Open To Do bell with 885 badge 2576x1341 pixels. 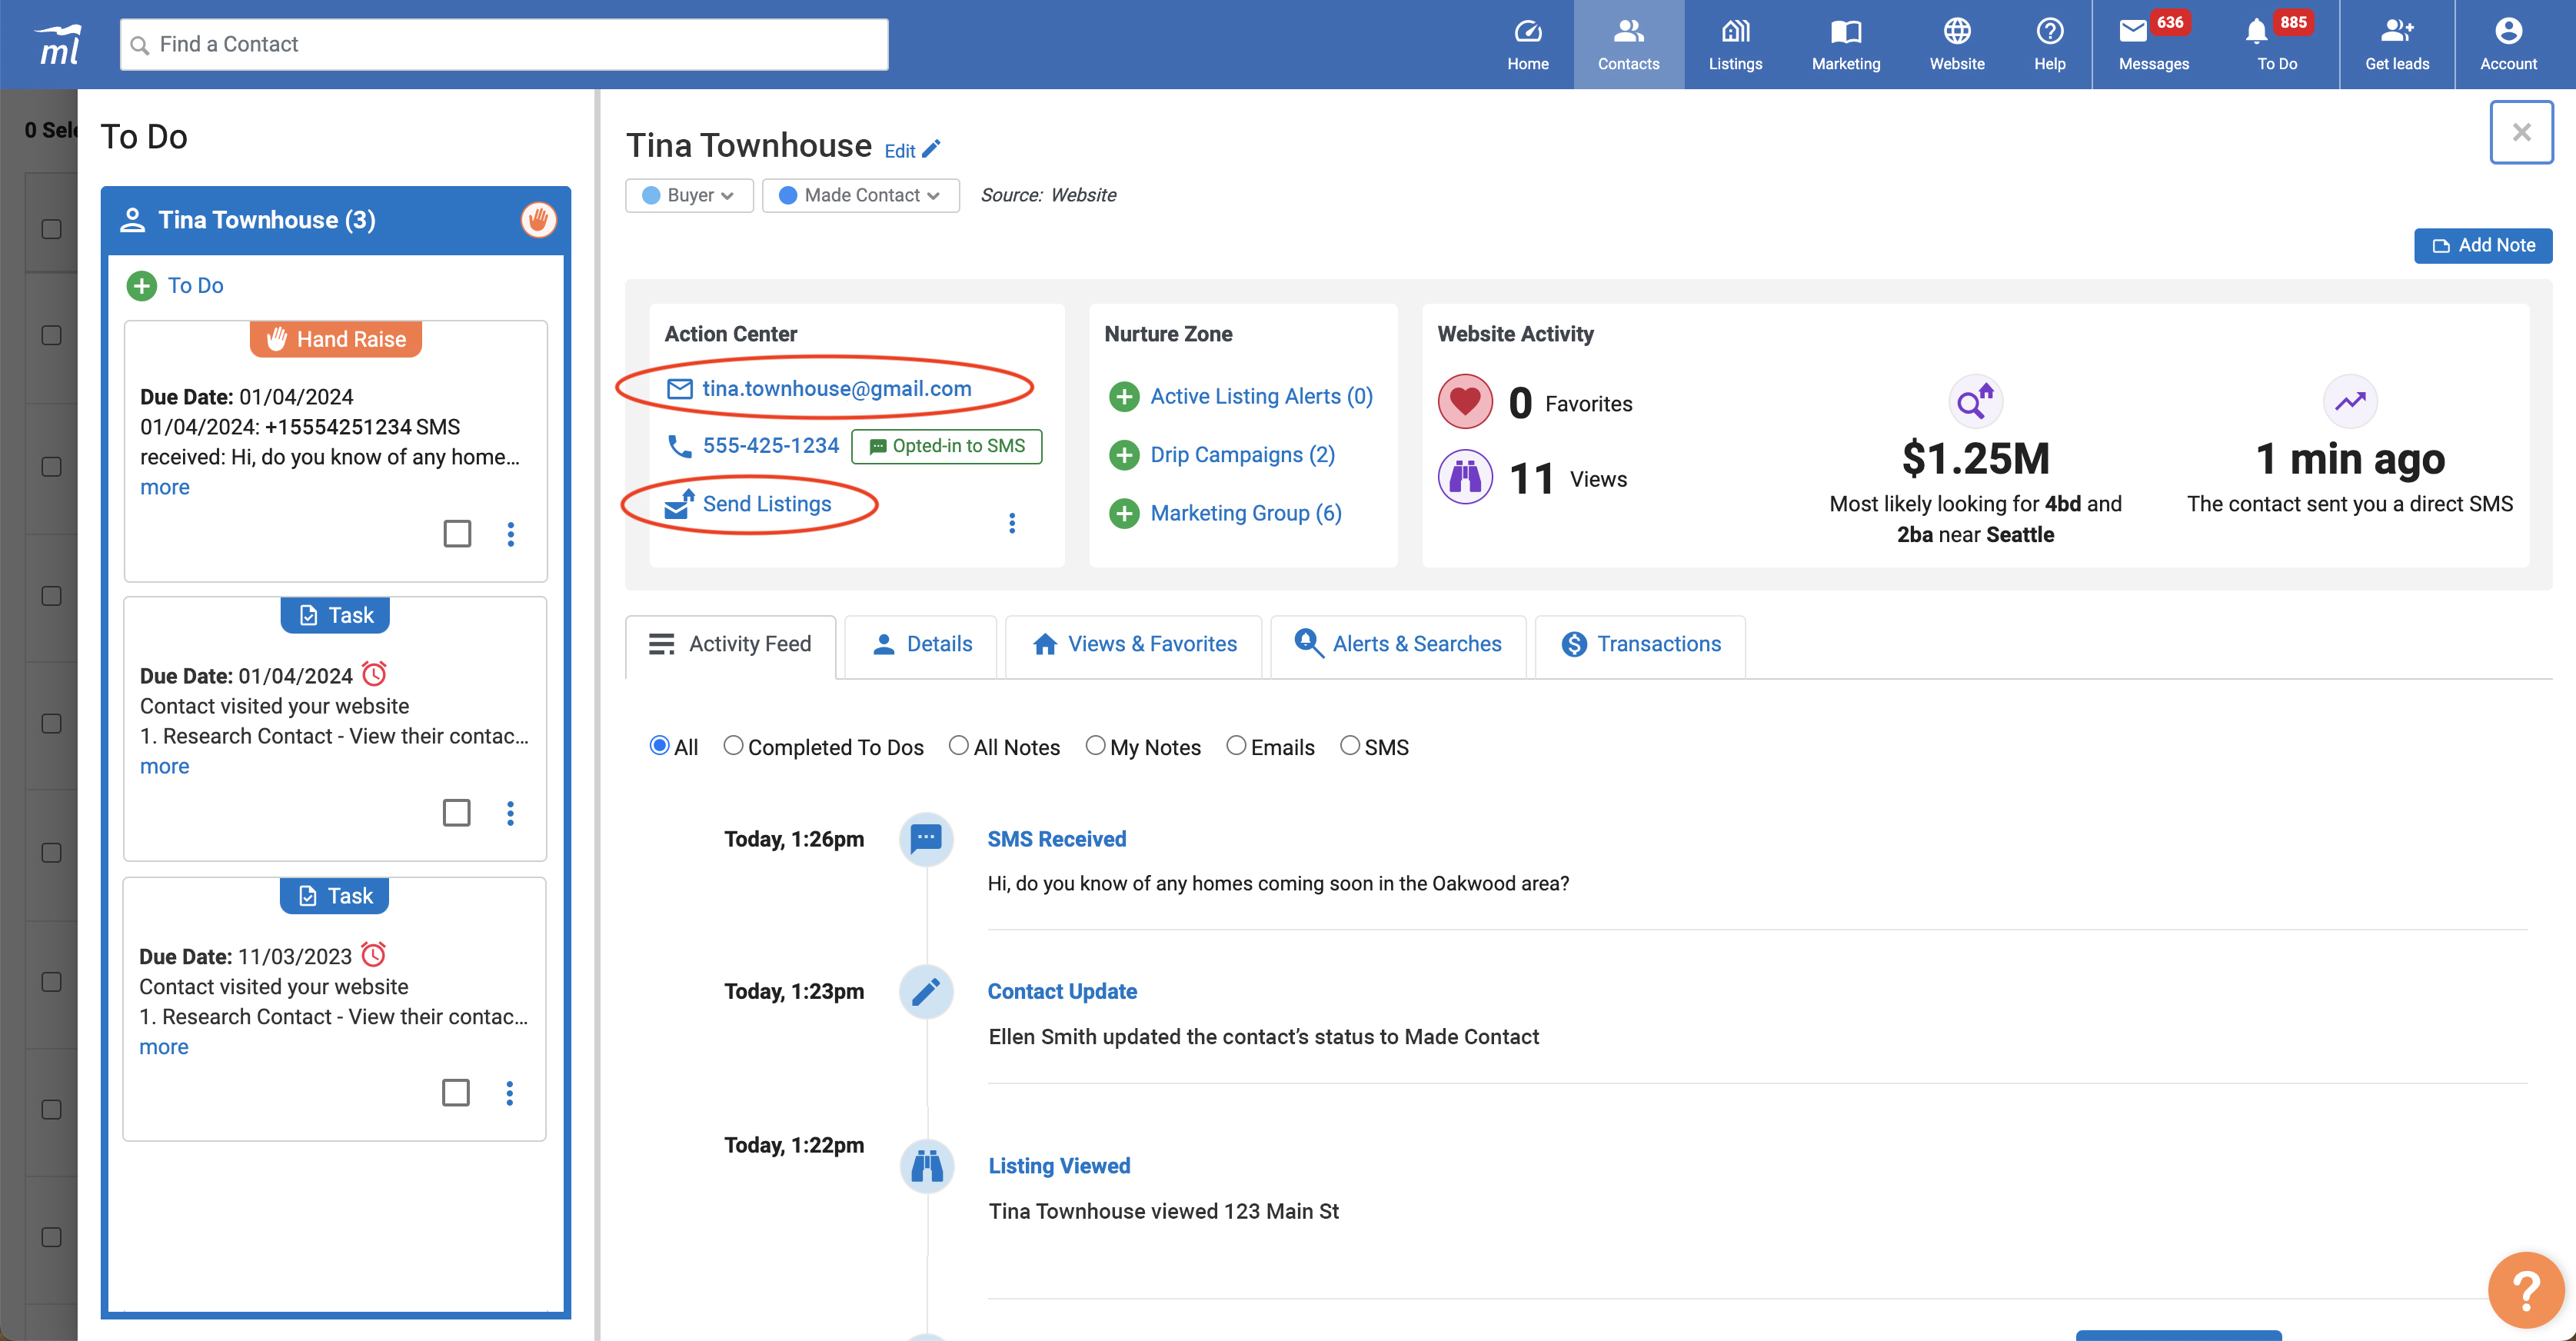pyautogui.click(x=2276, y=44)
